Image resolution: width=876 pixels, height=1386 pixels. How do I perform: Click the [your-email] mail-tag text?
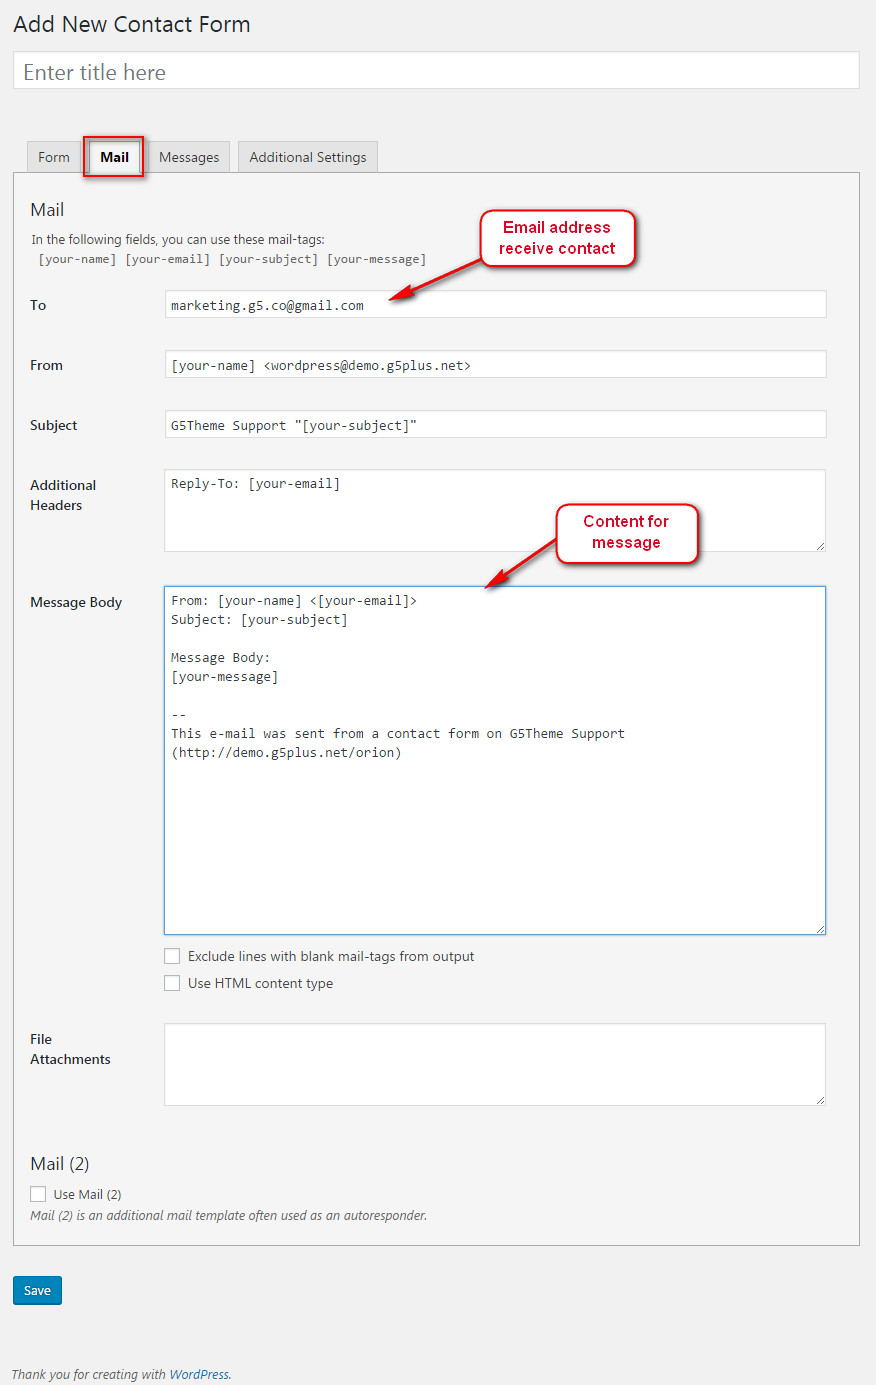click(x=167, y=259)
